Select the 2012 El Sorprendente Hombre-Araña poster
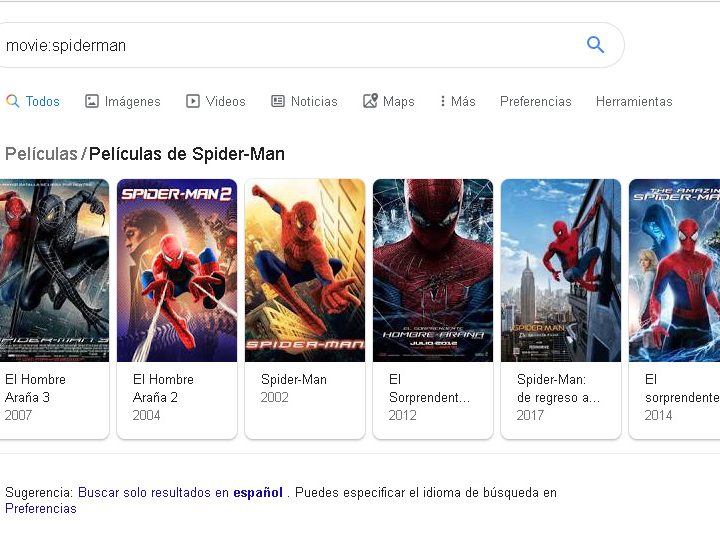 pos(433,270)
